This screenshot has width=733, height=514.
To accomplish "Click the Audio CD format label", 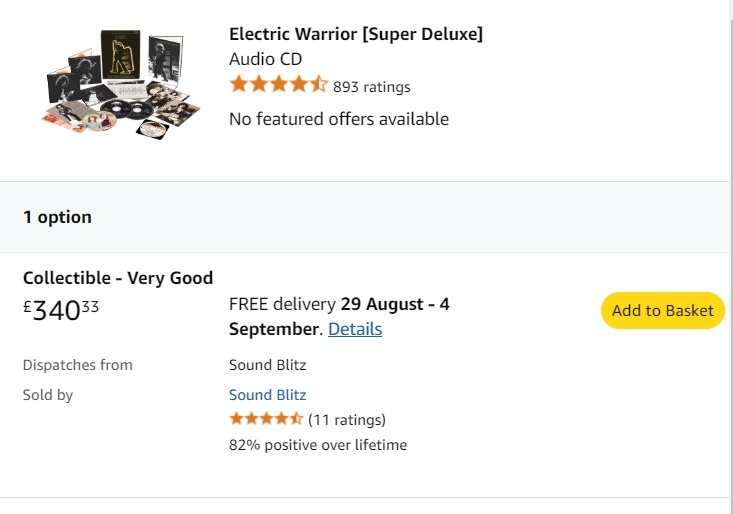I will [x=265, y=59].
